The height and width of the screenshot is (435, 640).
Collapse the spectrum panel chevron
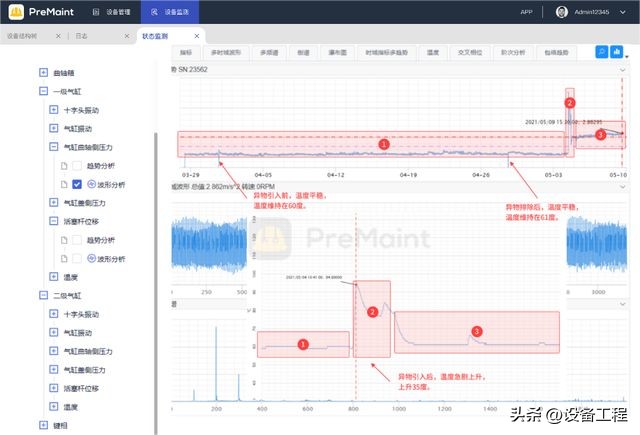pyautogui.click(x=622, y=304)
